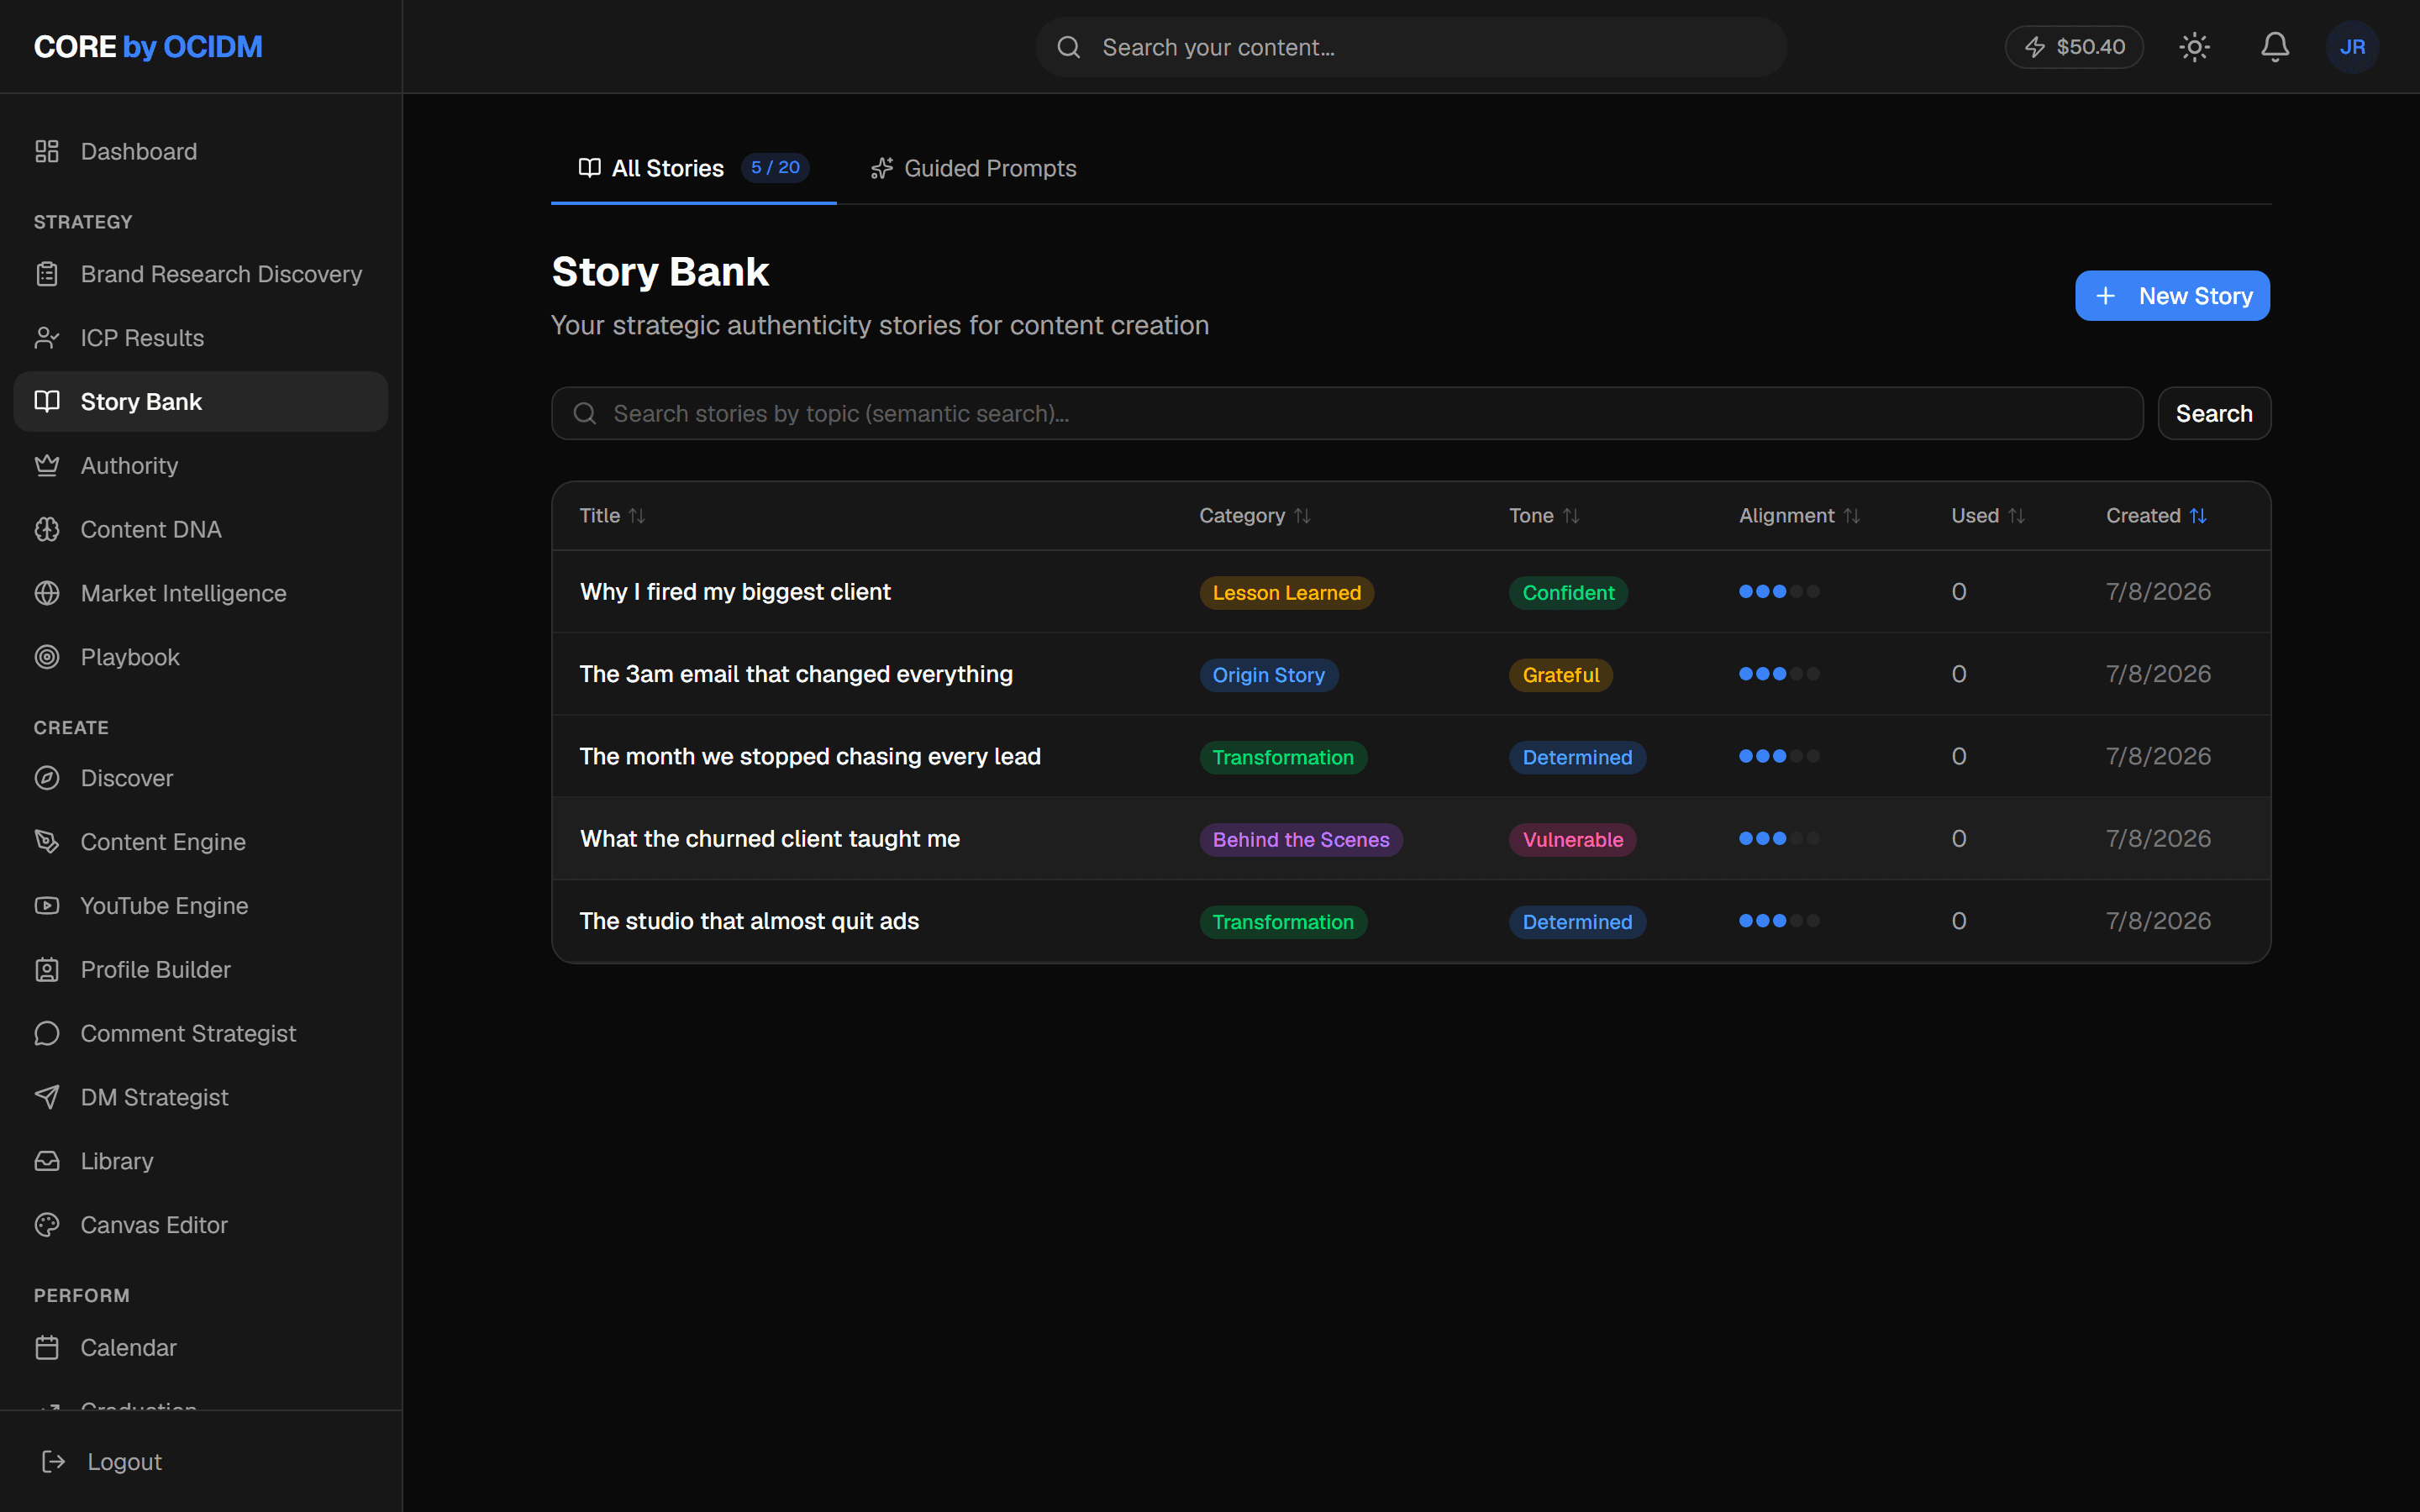Click Determined badge in 'studio' row
Image resolution: width=2420 pixels, height=1512 pixels.
pos(1577,922)
